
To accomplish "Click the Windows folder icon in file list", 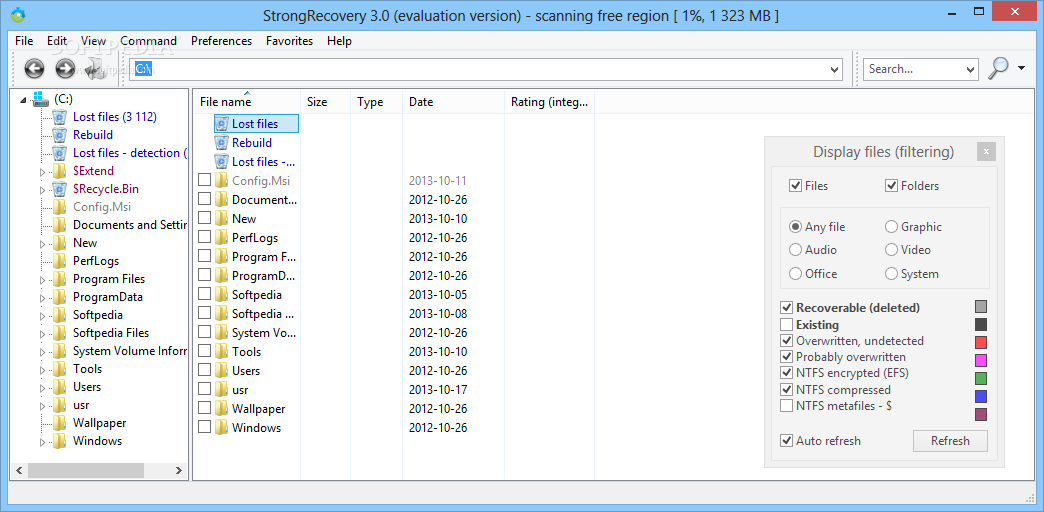I will [222, 427].
